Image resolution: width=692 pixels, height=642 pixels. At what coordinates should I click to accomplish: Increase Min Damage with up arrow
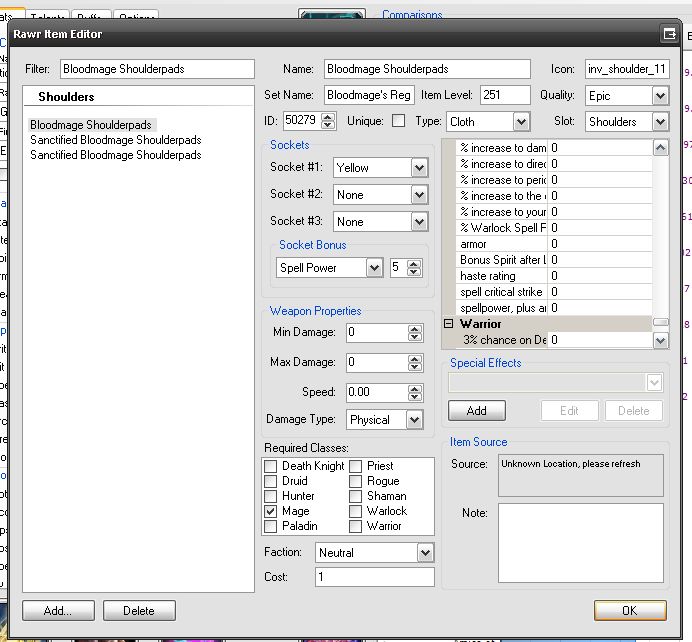[415, 328]
